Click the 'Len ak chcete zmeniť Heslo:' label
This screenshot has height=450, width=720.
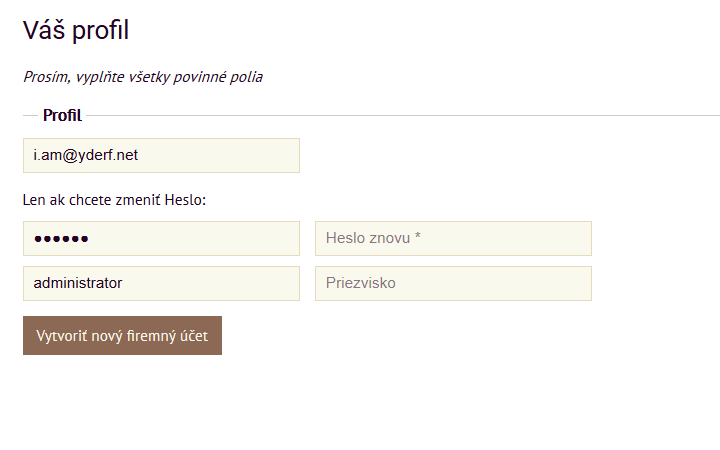tap(114, 200)
